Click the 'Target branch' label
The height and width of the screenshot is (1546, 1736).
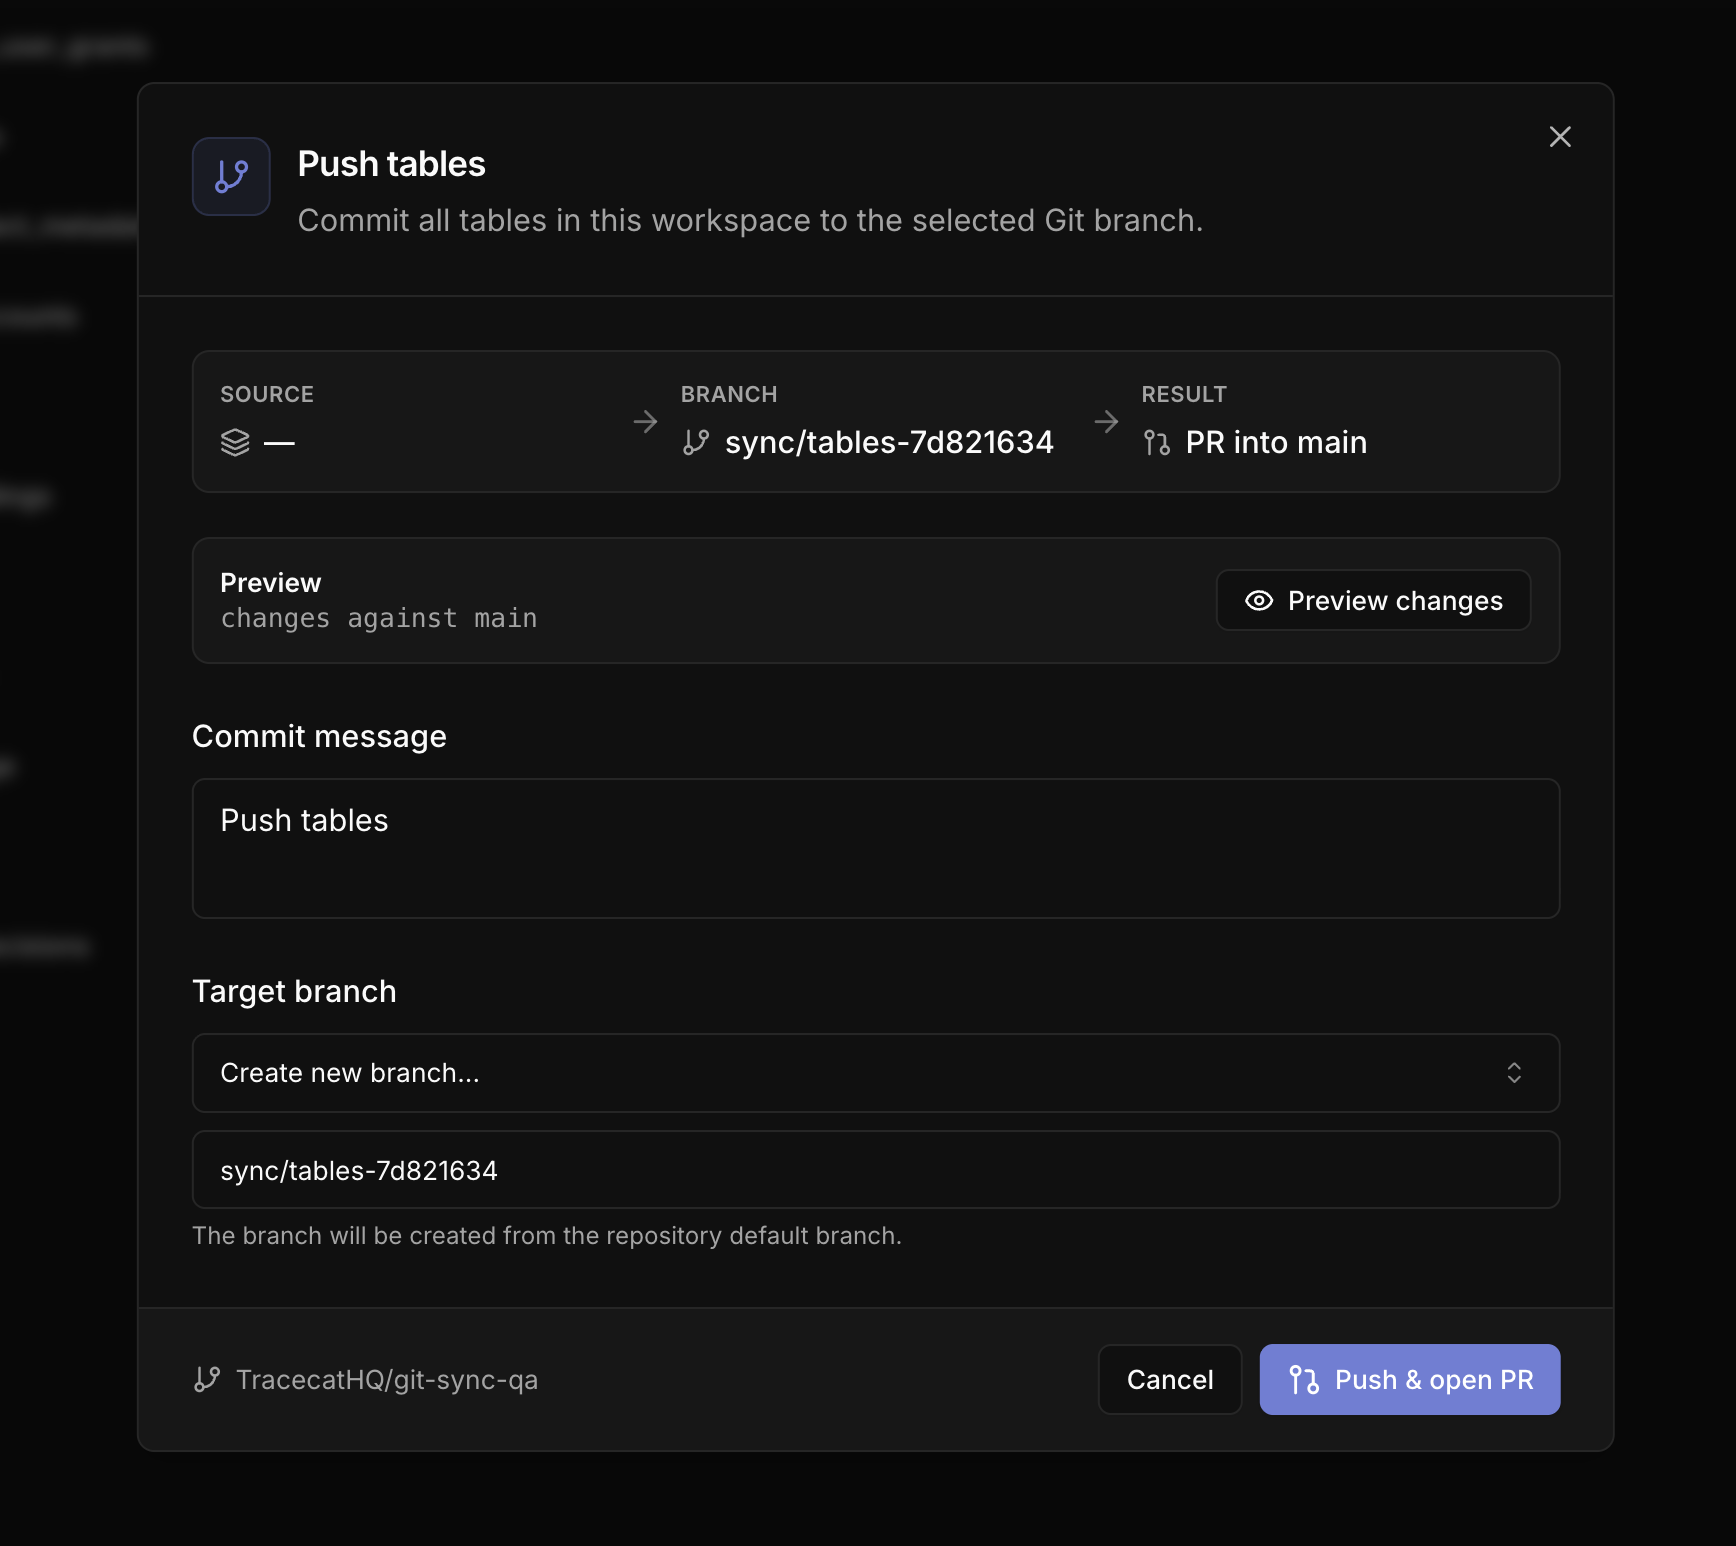coord(294,991)
